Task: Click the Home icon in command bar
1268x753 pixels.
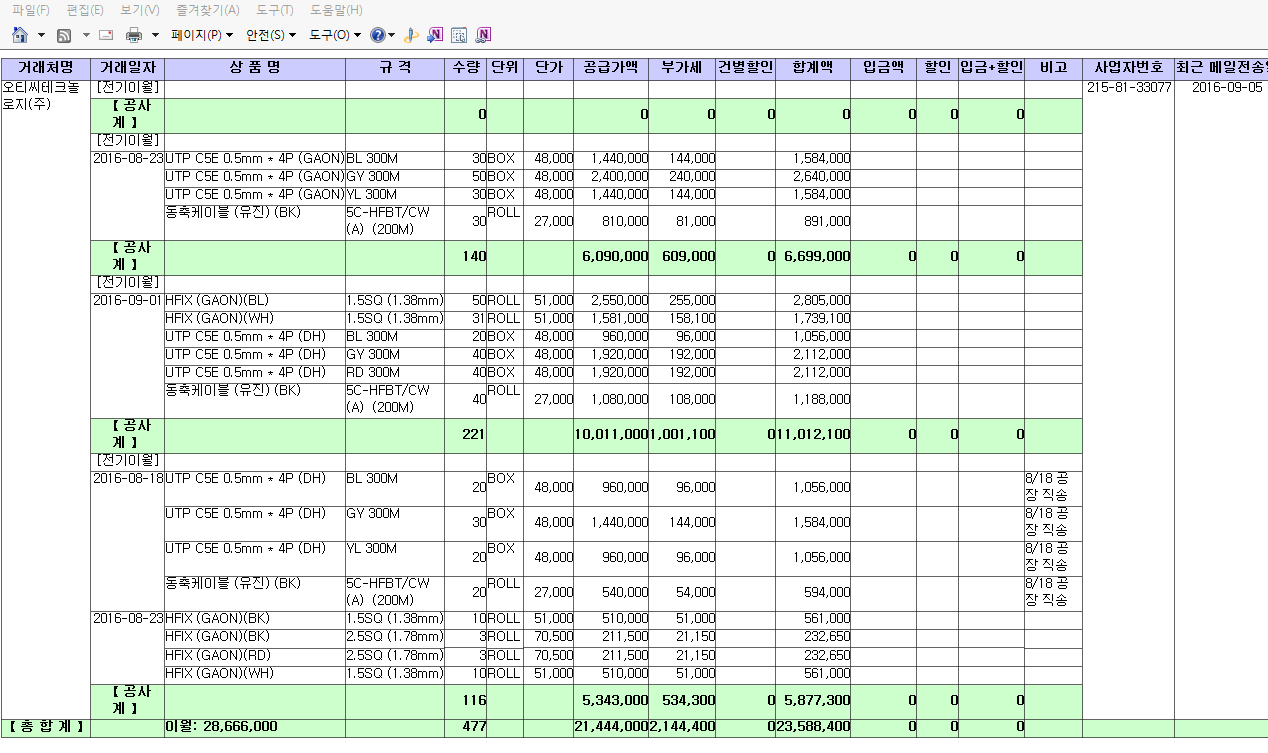Action: [19, 35]
